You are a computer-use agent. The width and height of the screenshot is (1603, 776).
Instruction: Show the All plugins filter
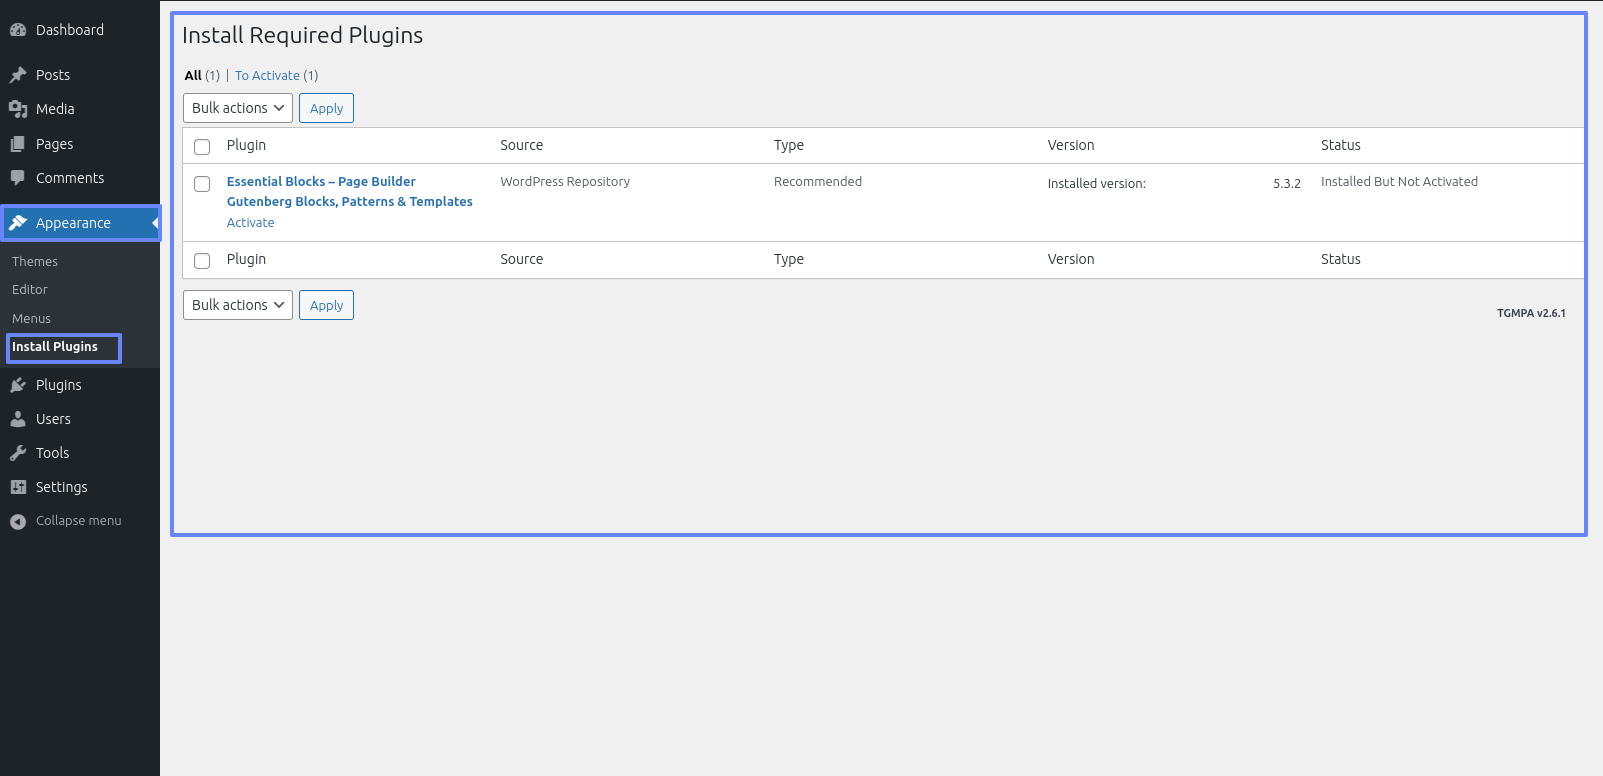(193, 76)
